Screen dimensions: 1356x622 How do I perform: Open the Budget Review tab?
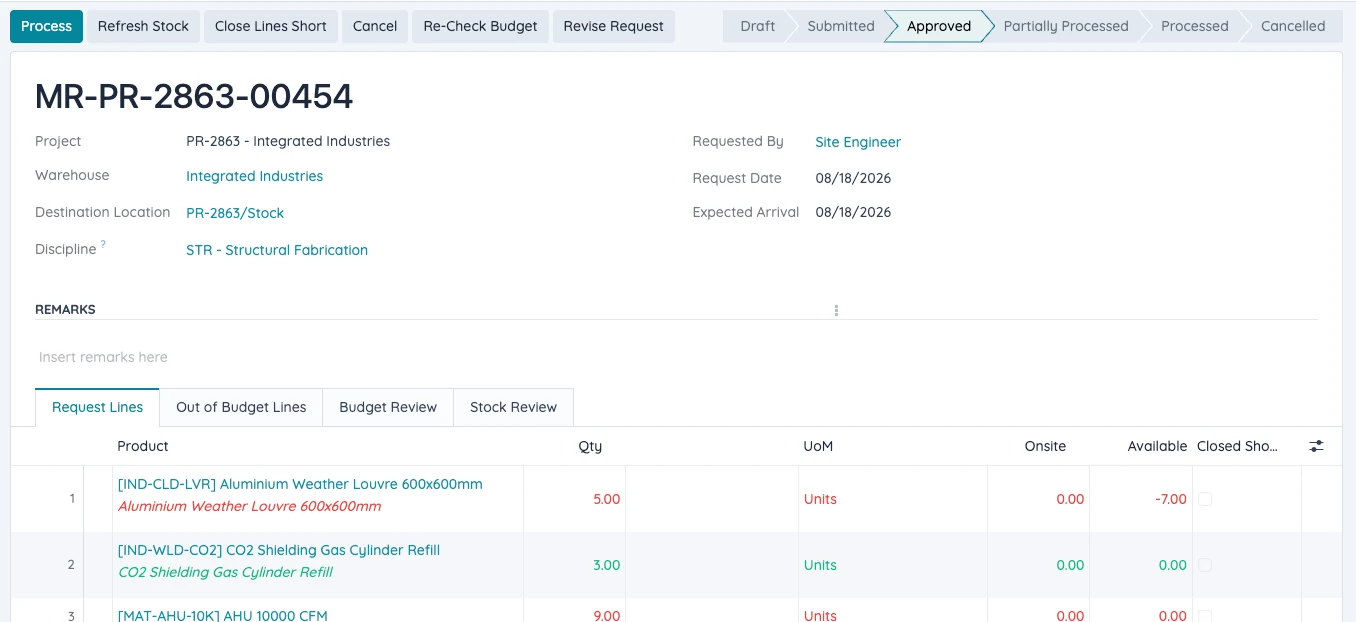click(x=388, y=407)
